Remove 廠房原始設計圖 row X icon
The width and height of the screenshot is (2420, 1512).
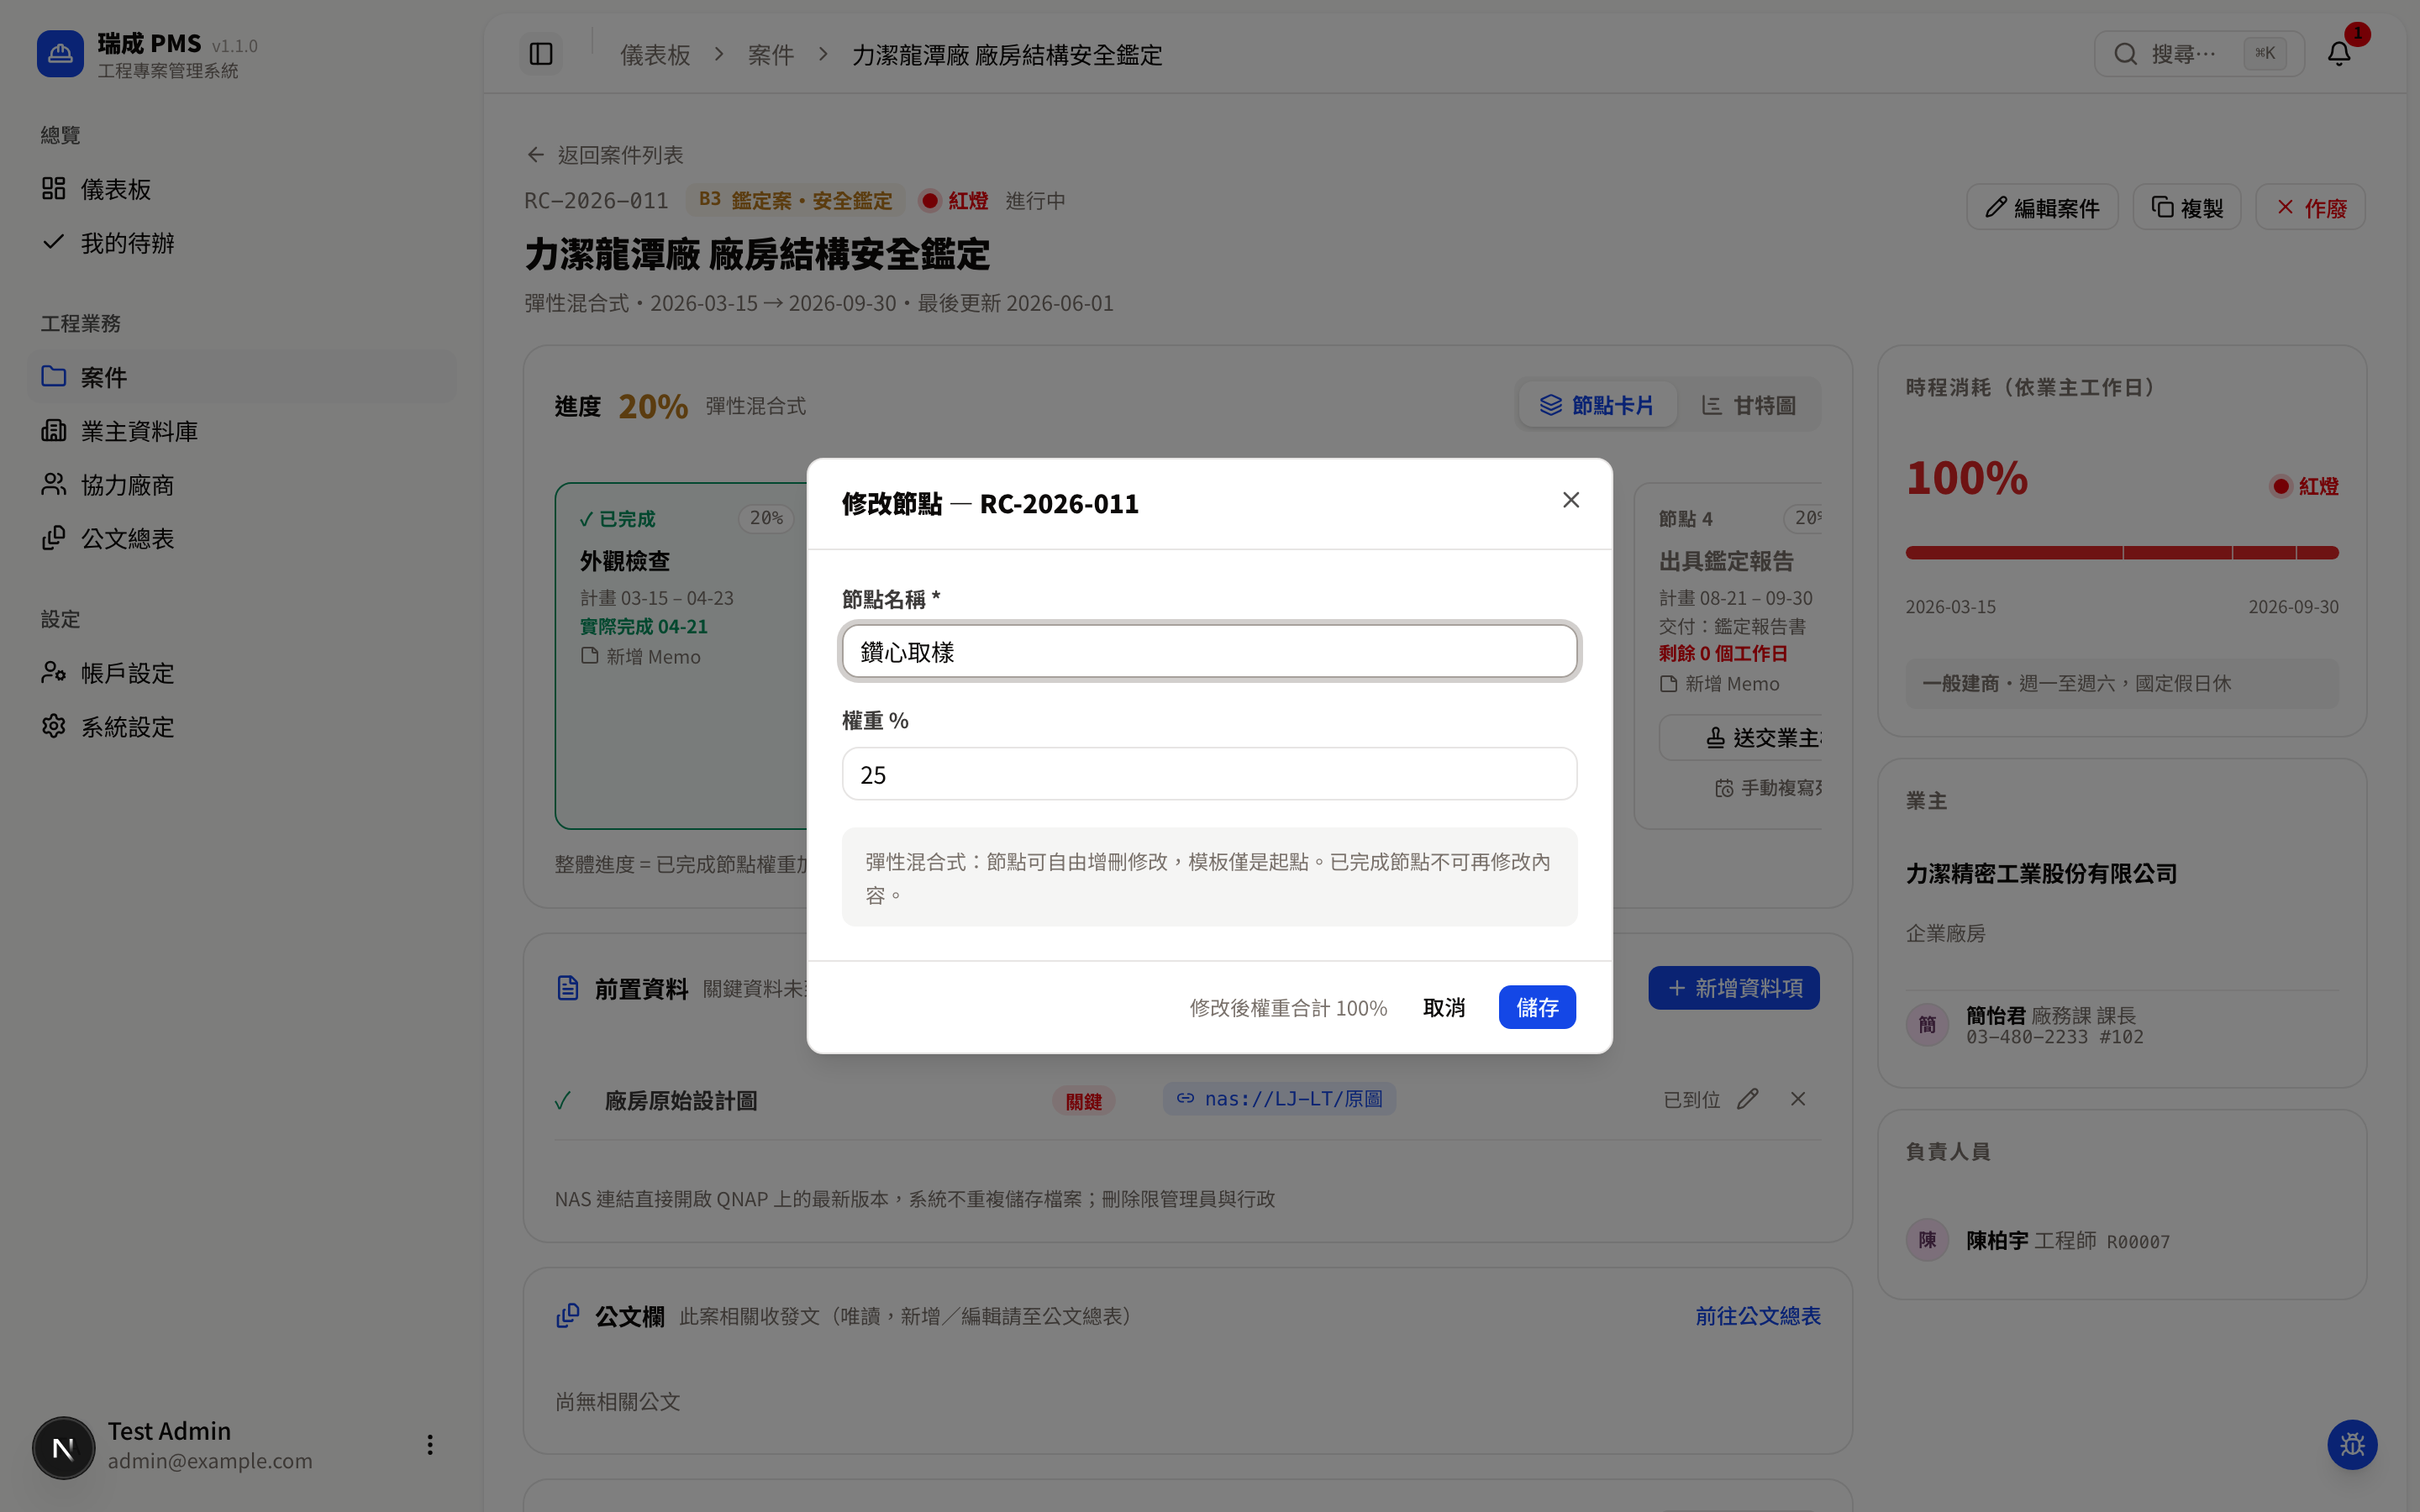click(x=1798, y=1099)
